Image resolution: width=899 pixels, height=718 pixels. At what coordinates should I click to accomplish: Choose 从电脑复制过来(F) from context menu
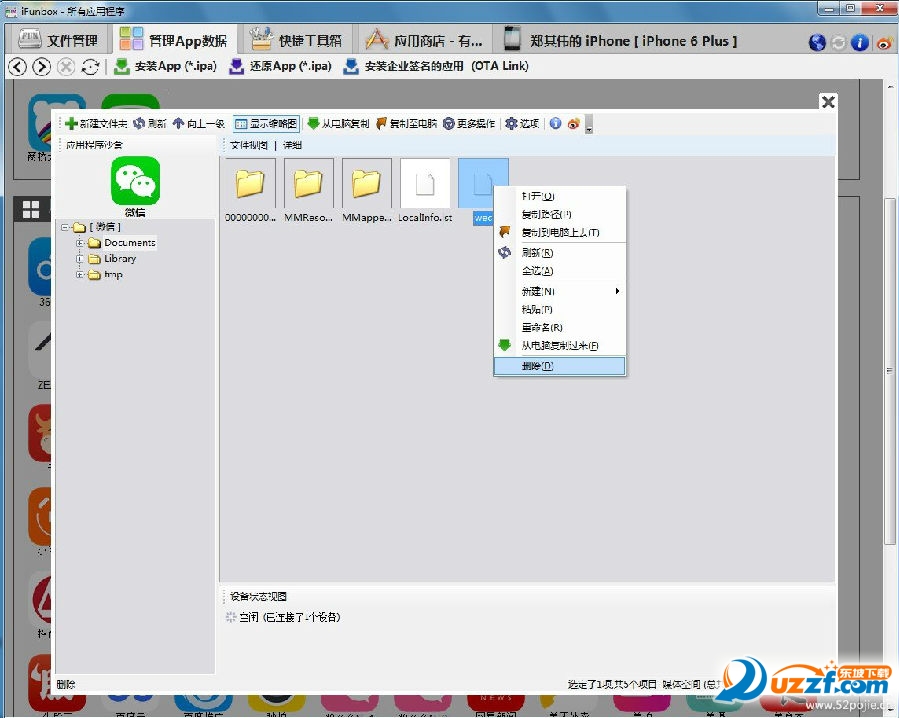[560, 346]
